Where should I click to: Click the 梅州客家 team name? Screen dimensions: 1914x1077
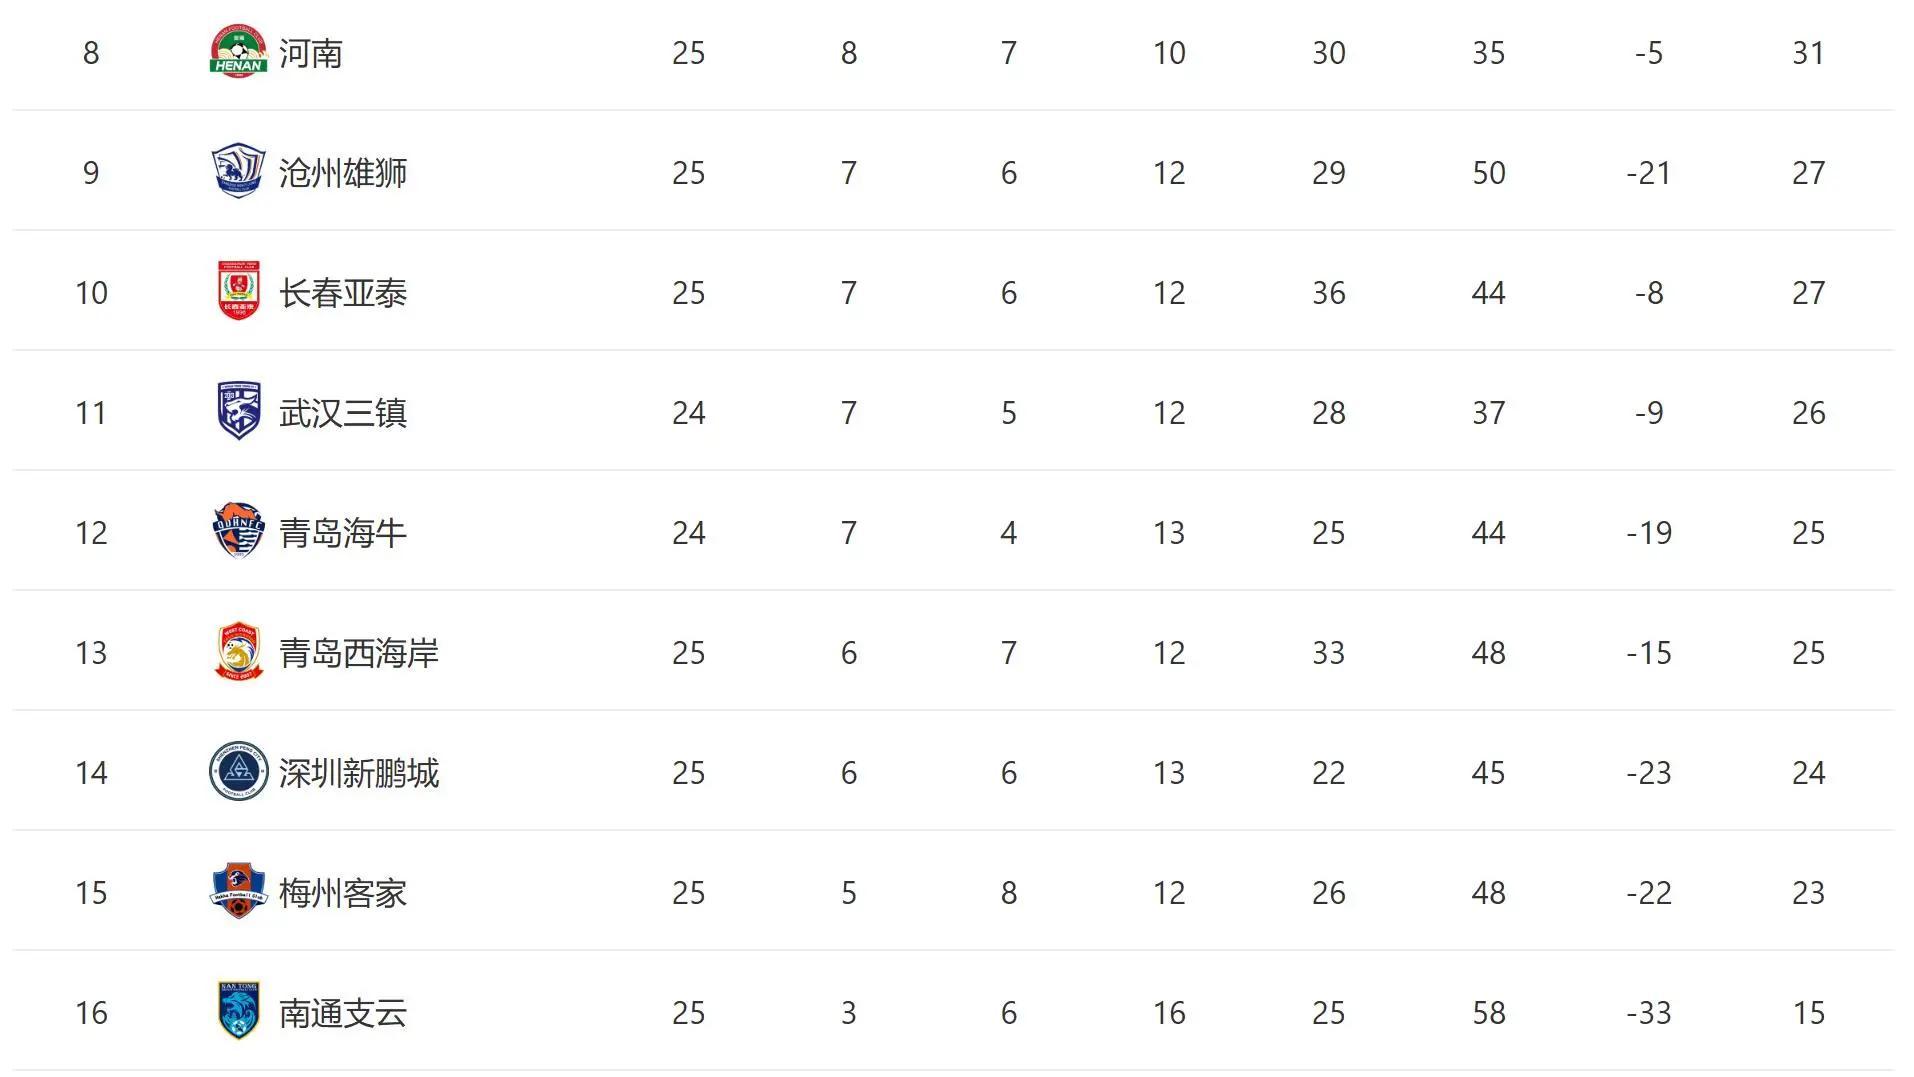[342, 893]
